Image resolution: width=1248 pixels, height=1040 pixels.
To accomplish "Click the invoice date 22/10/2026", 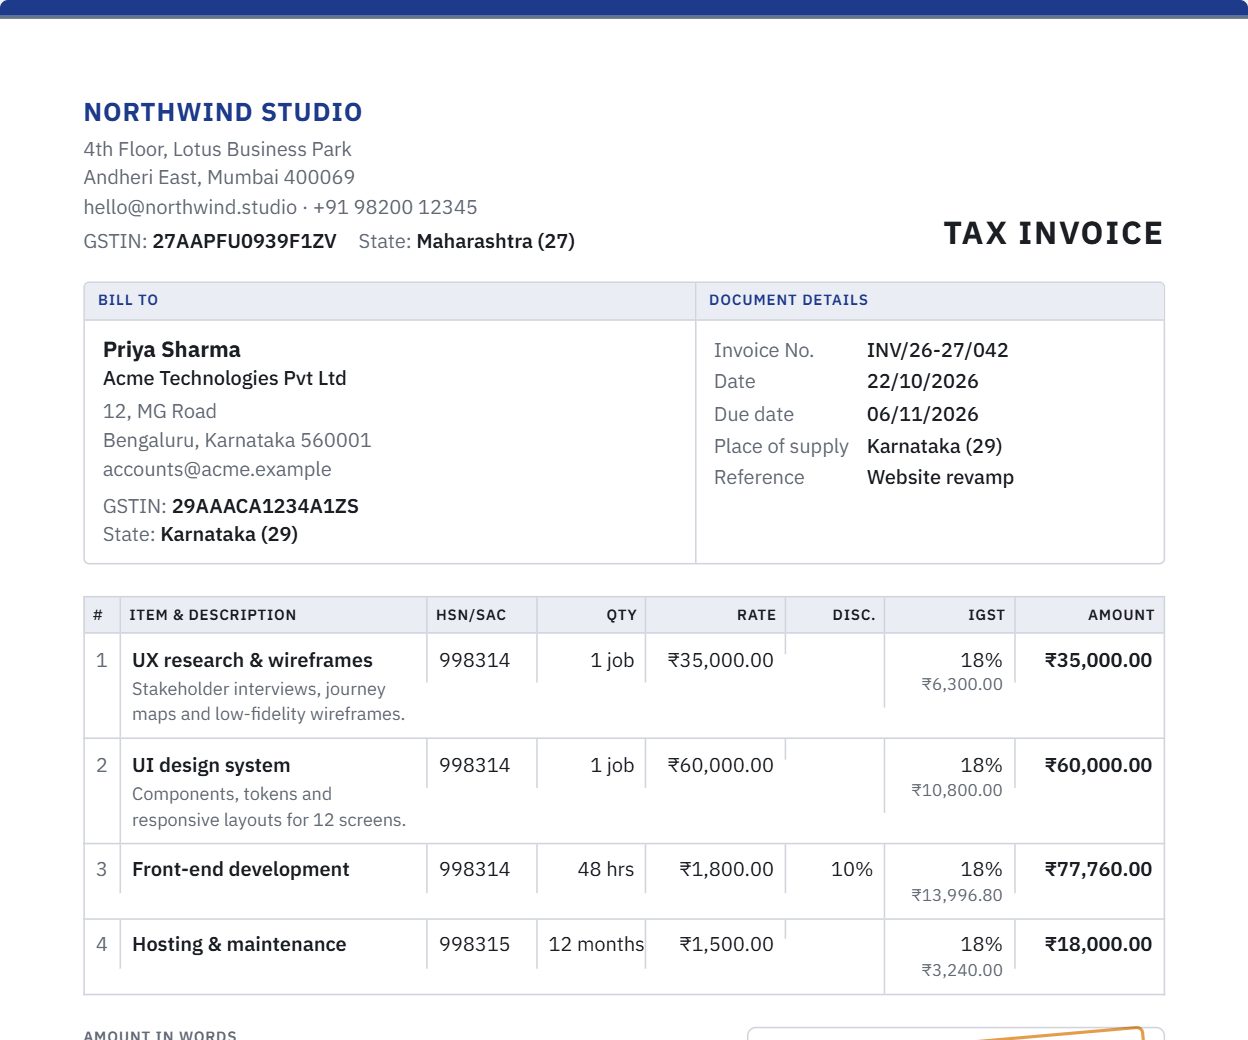I will pos(922,381).
